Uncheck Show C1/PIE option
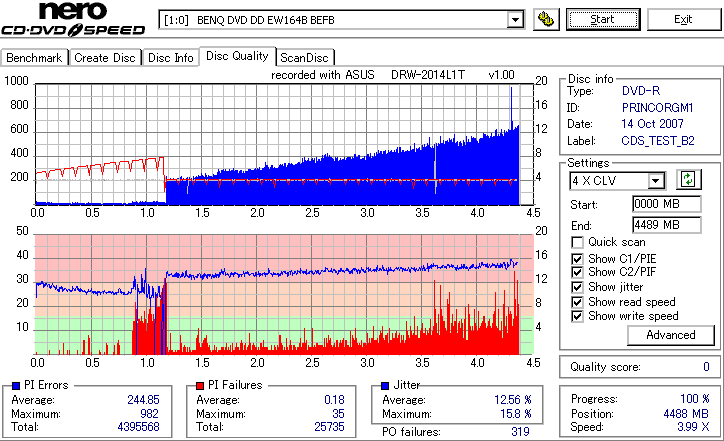This screenshot has width=724, height=441. 577,259
